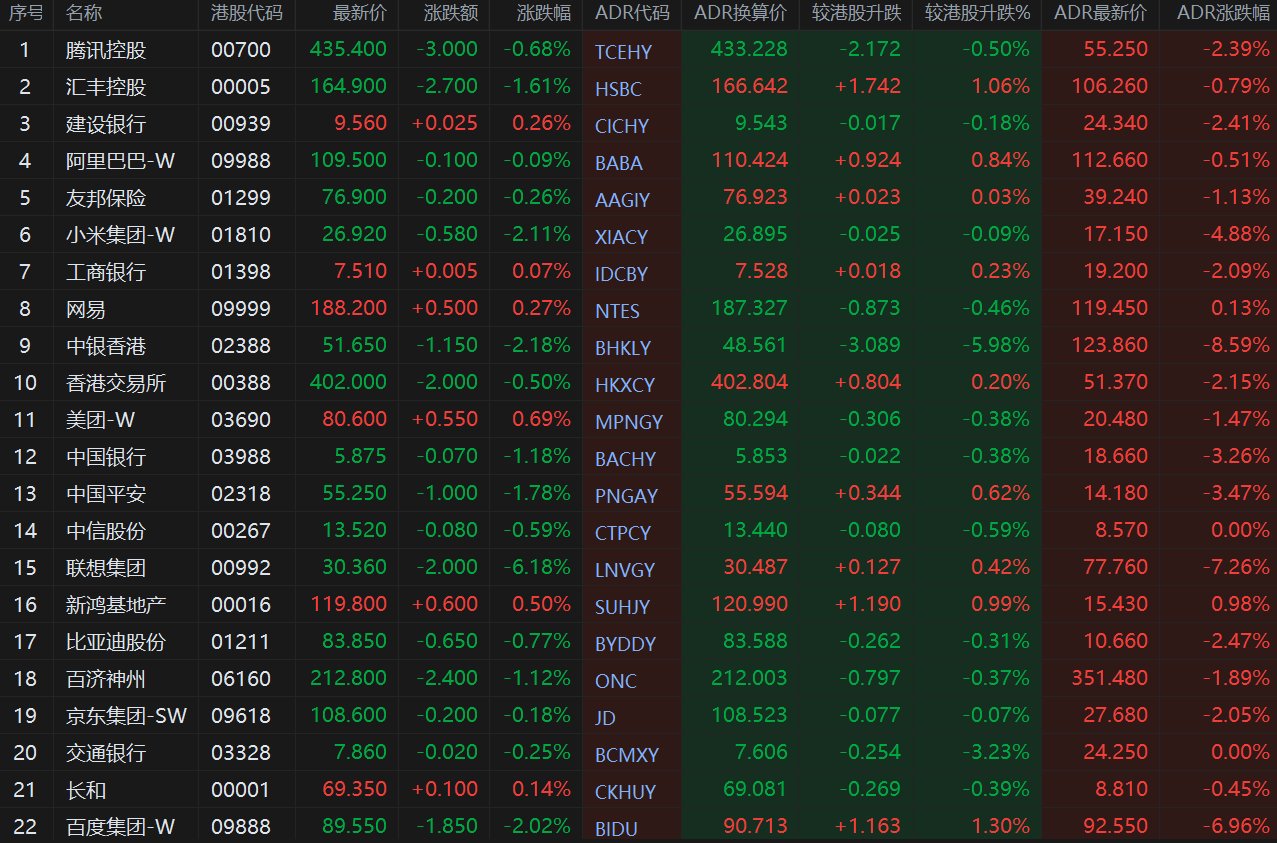Click ADR latest price 351.480
This screenshot has width=1277, height=843.
(1110, 679)
